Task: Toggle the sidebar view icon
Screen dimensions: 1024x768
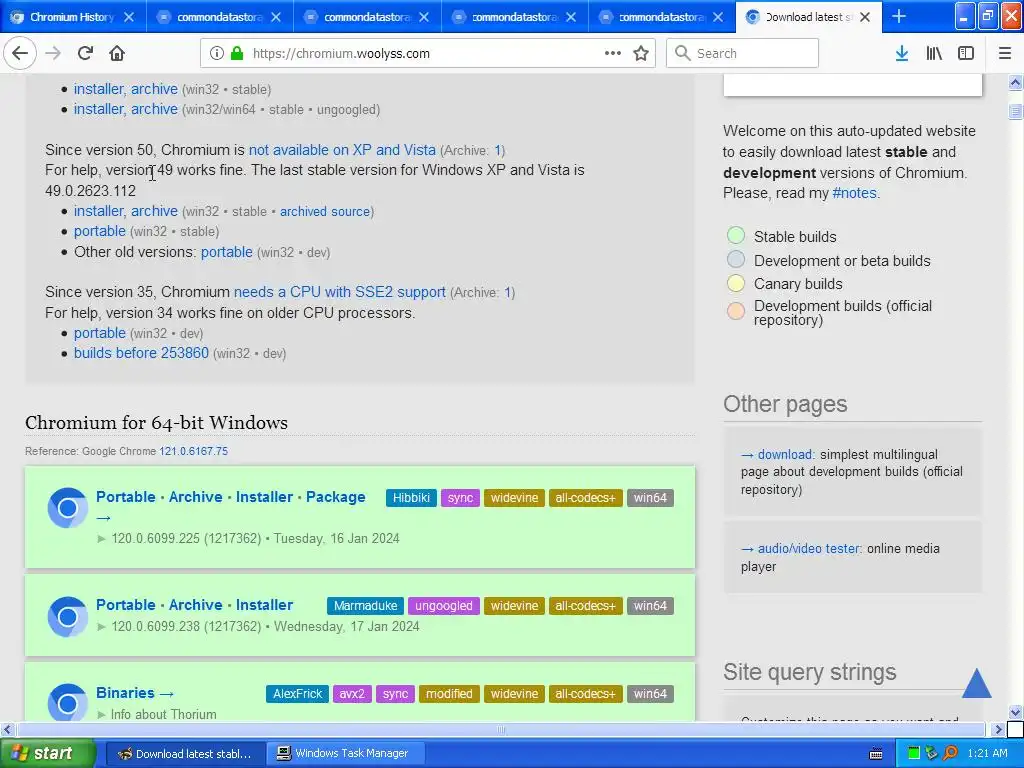Action: (966, 54)
